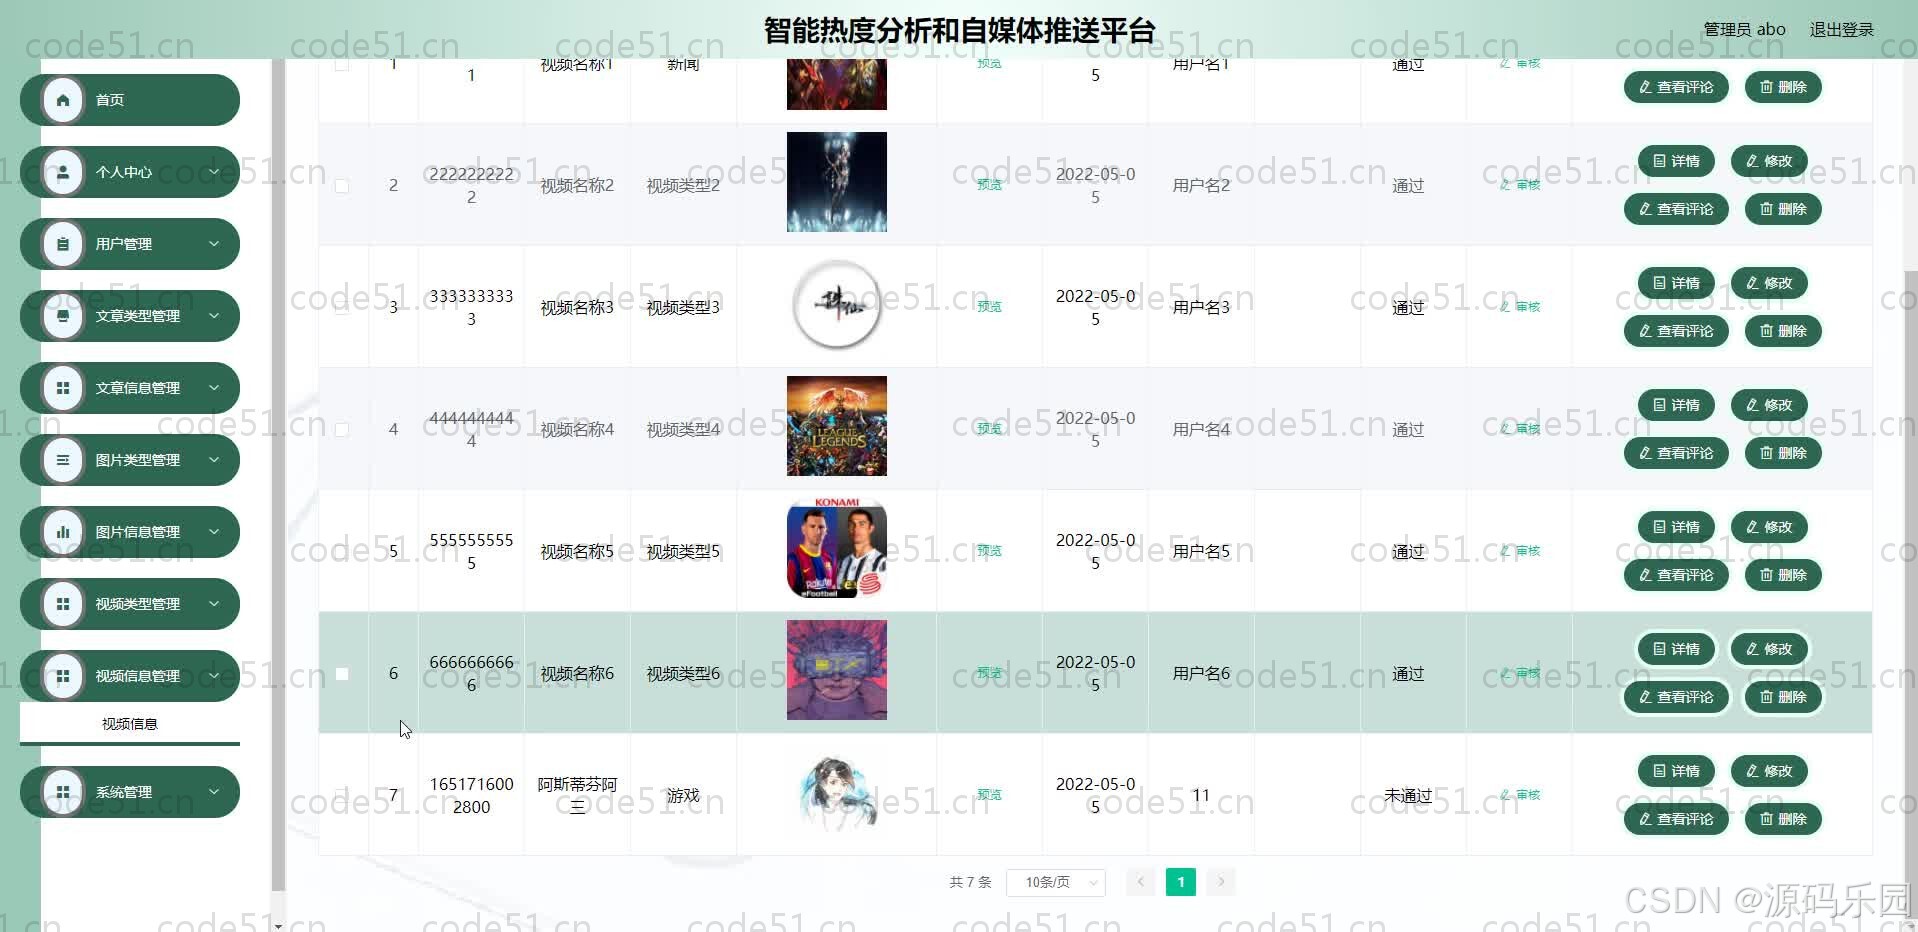
Task: Check the checkbox for 视频名称6
Action: click(343, 673)
